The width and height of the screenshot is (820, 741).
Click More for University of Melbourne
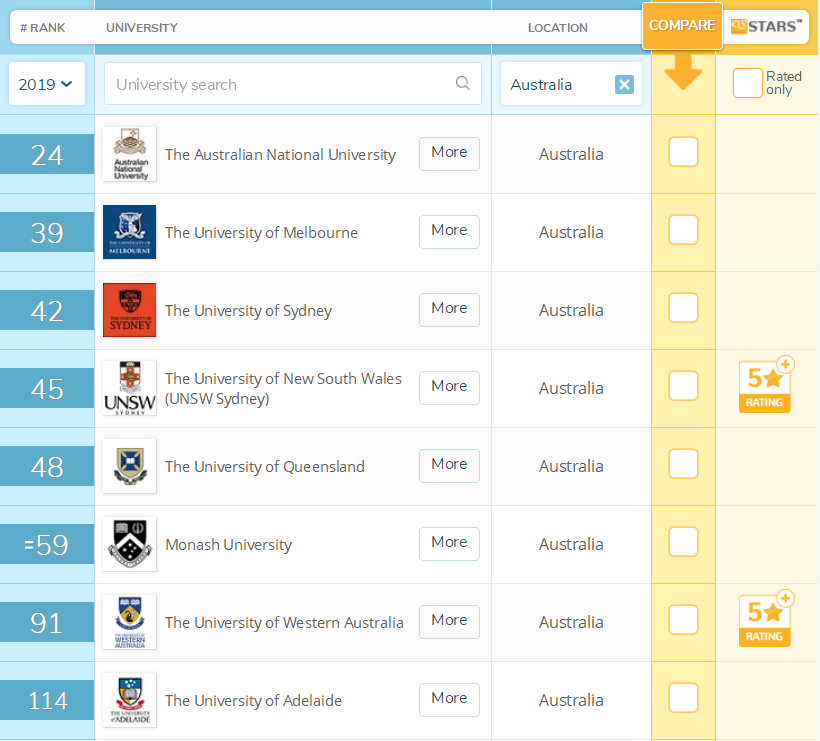(x=449, y=231)
